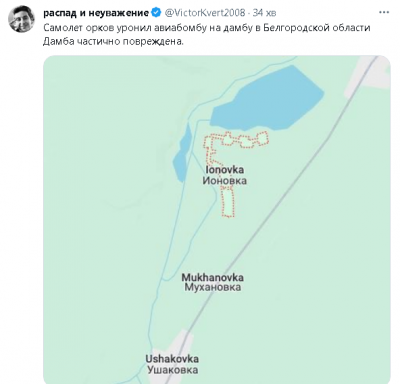Click the Ionovka map label
This screenshot has height=384, width=400.
[225, 170]
